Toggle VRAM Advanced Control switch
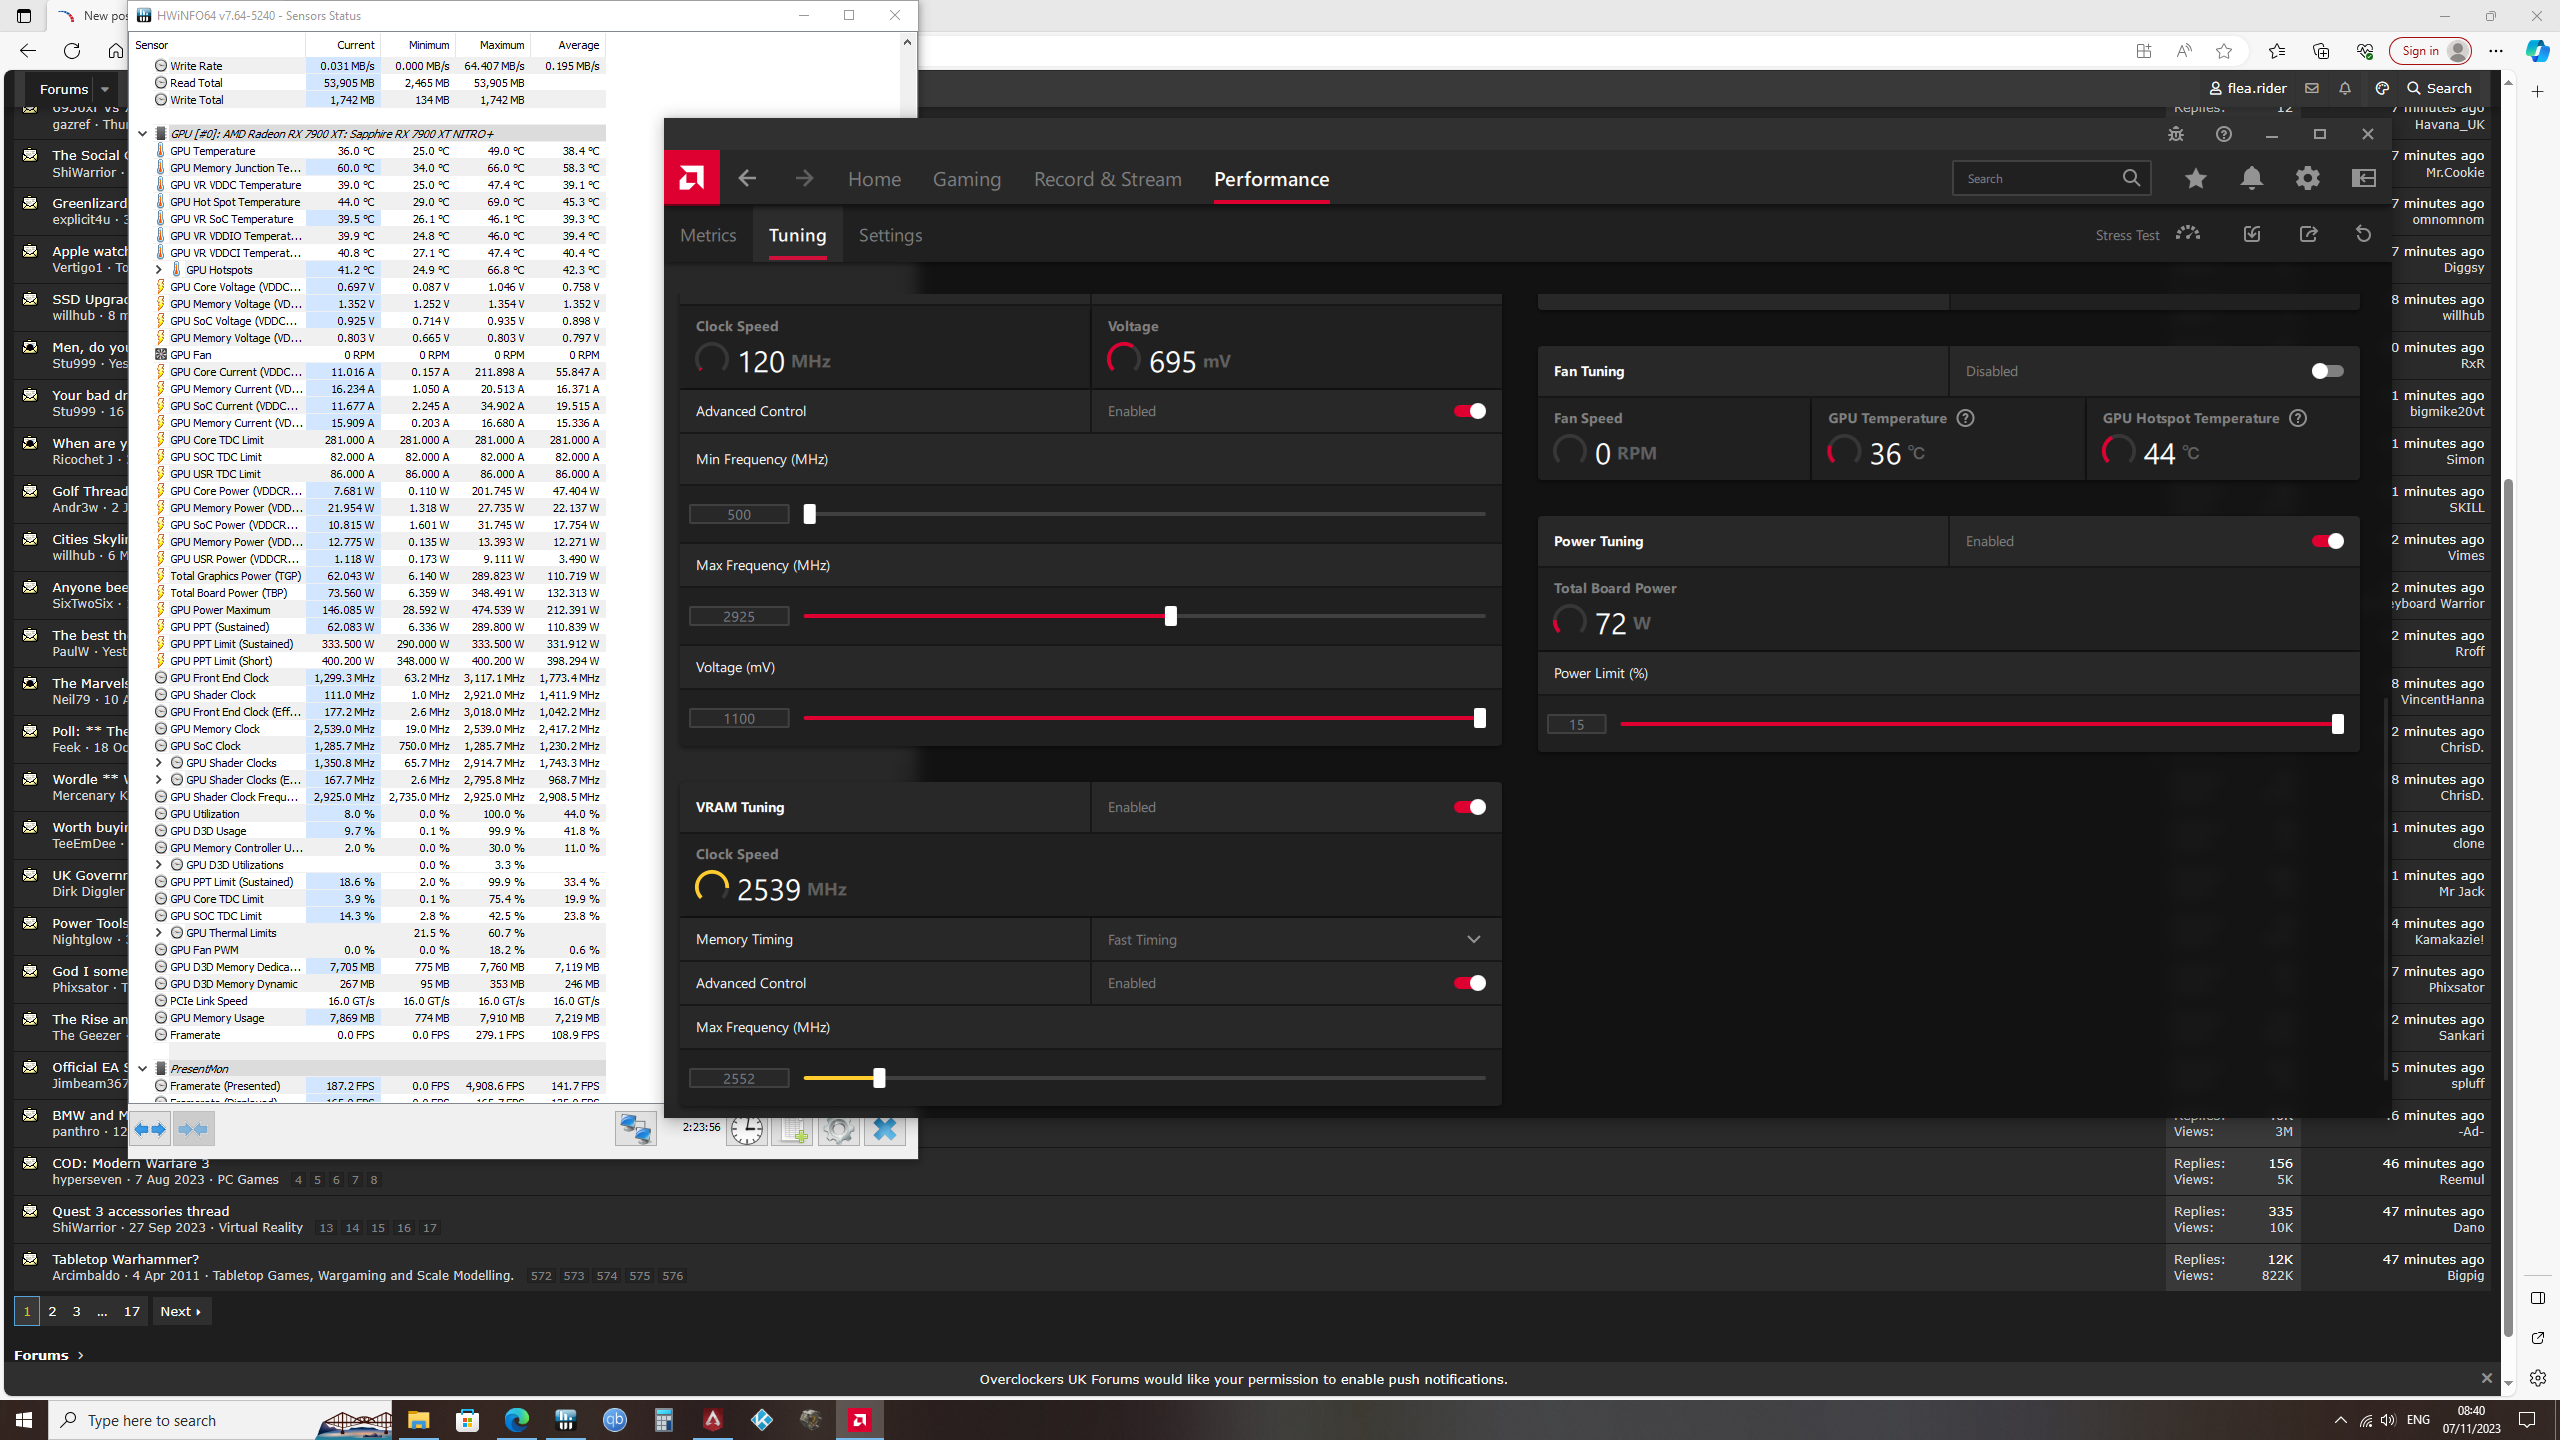 click(x=1469, y=983)
